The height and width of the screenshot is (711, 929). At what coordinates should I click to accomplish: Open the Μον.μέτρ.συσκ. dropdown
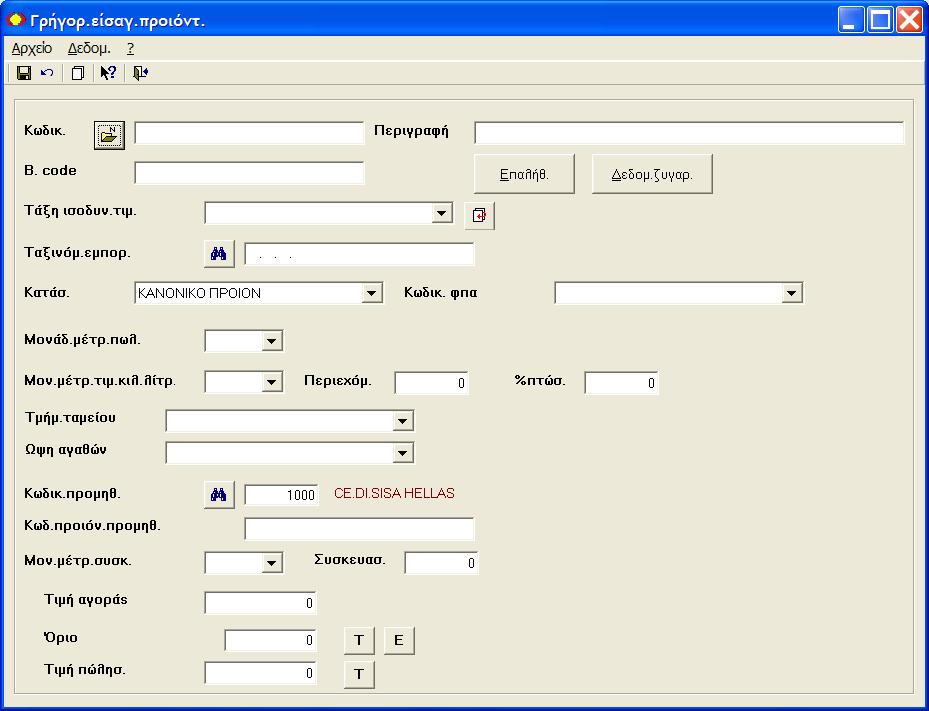[271, 562]
